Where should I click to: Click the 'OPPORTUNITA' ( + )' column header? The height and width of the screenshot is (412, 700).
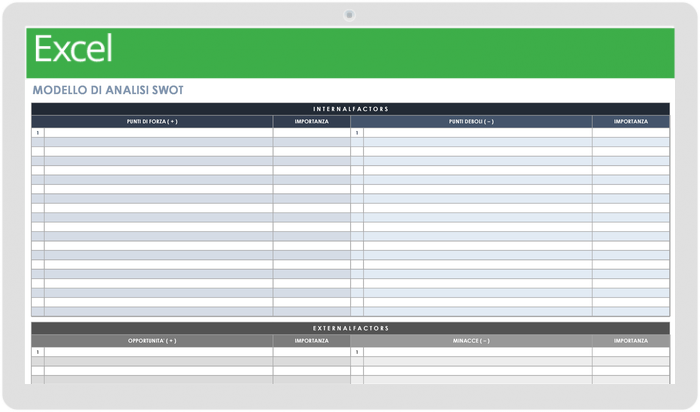point(152,341)
